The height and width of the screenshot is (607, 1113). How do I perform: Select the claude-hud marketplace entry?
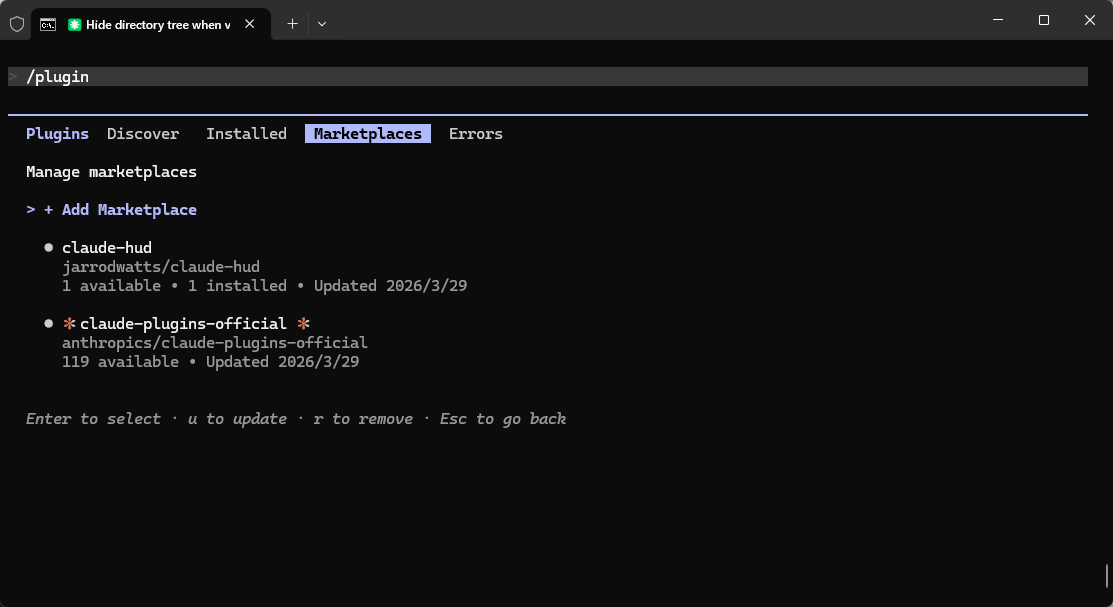click(x=106, y=248)
